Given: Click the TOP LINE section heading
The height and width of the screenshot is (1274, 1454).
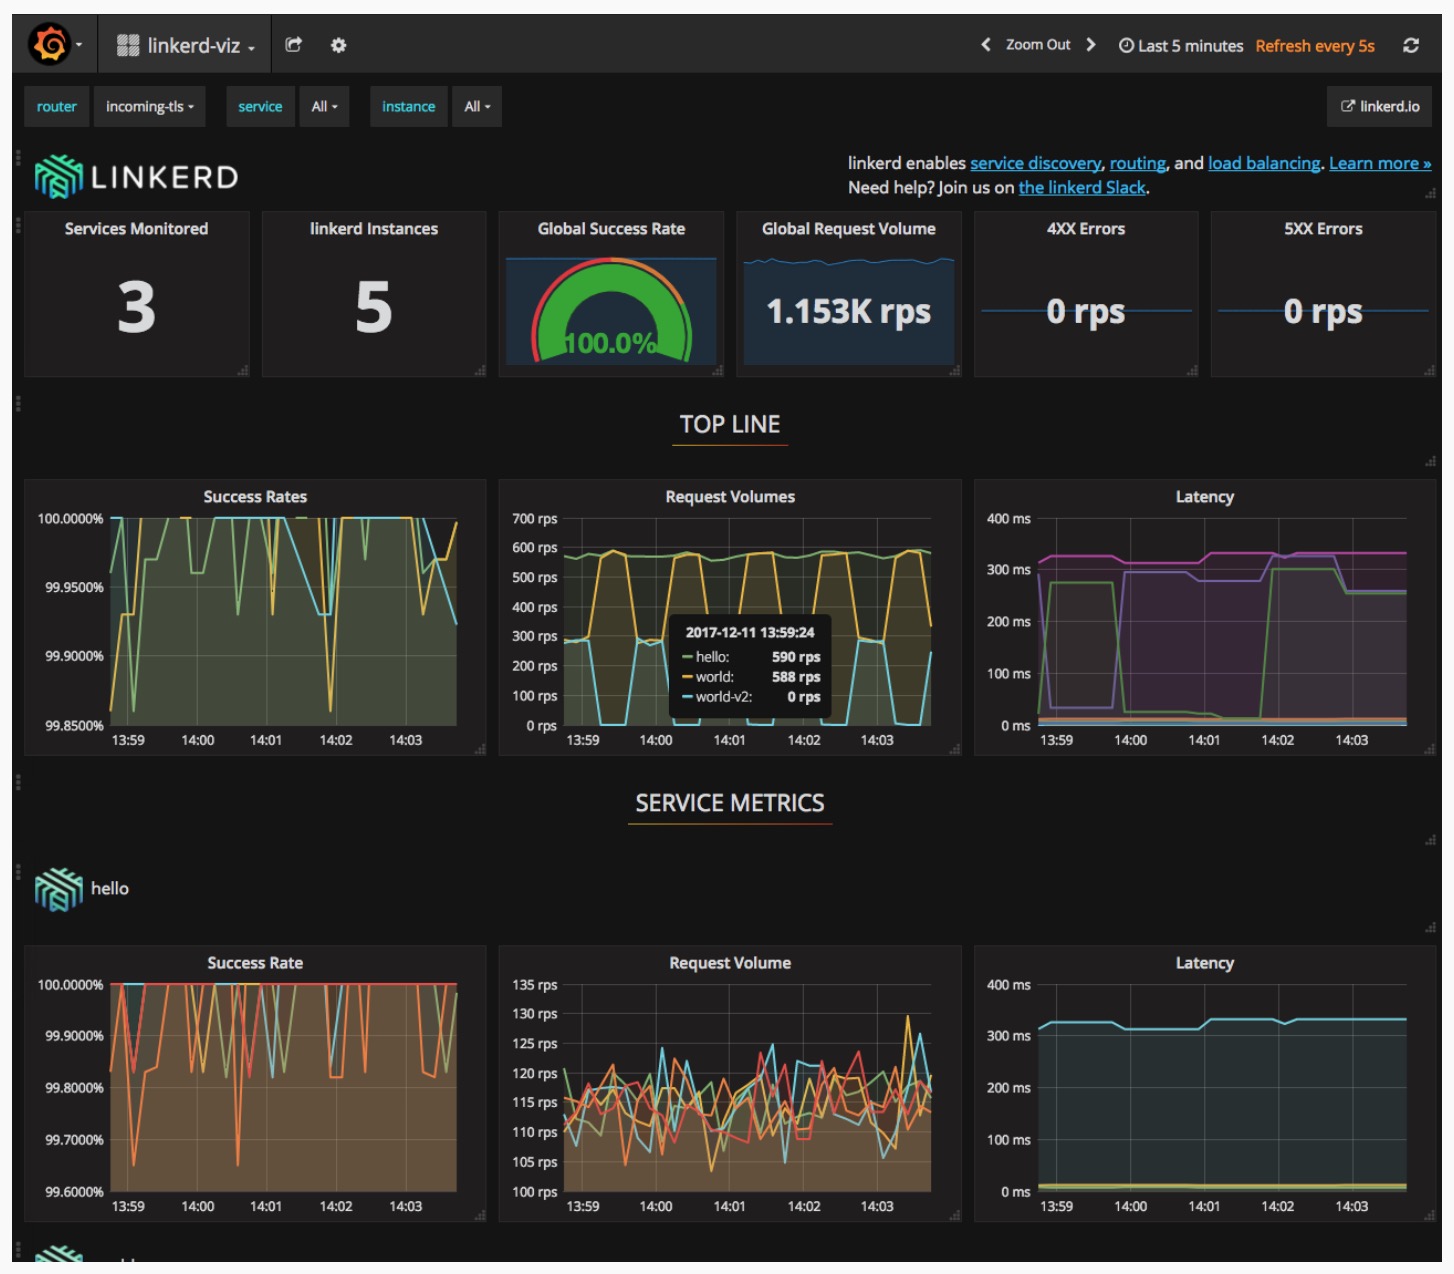Looking at the screenshot, I should coord(730,425).
